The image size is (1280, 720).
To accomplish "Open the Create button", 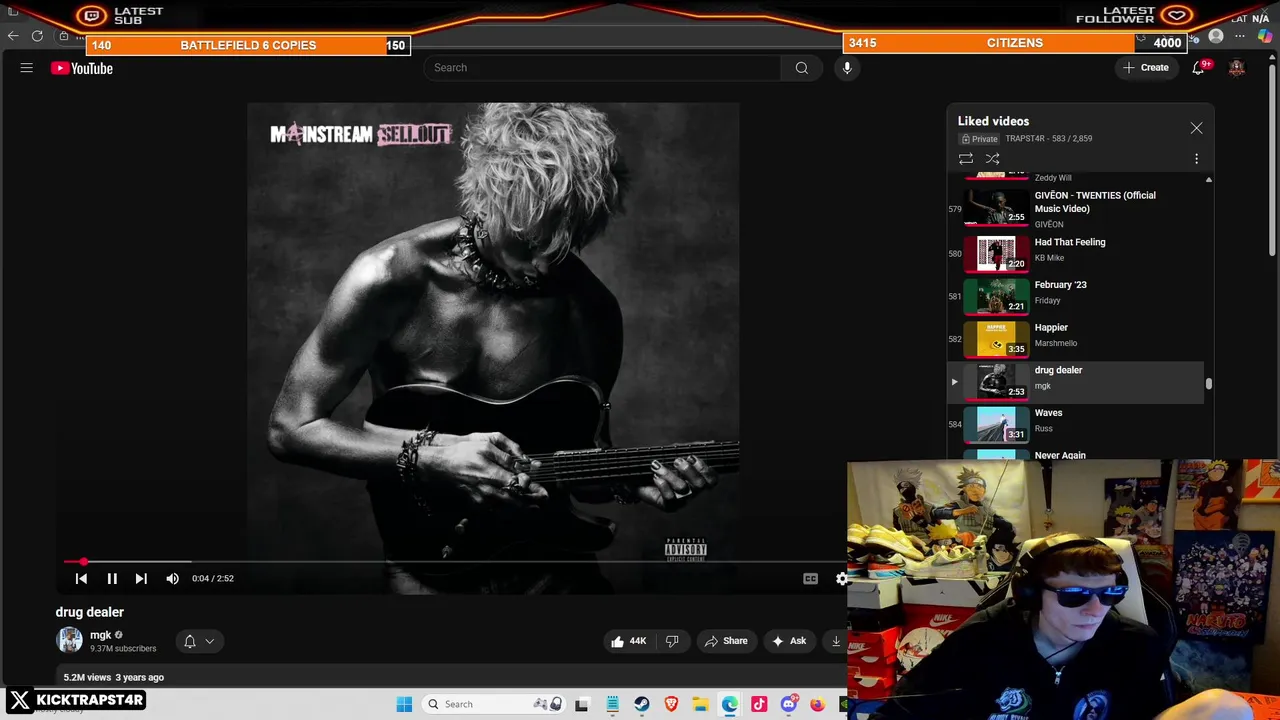I will tap(1146, 68).
